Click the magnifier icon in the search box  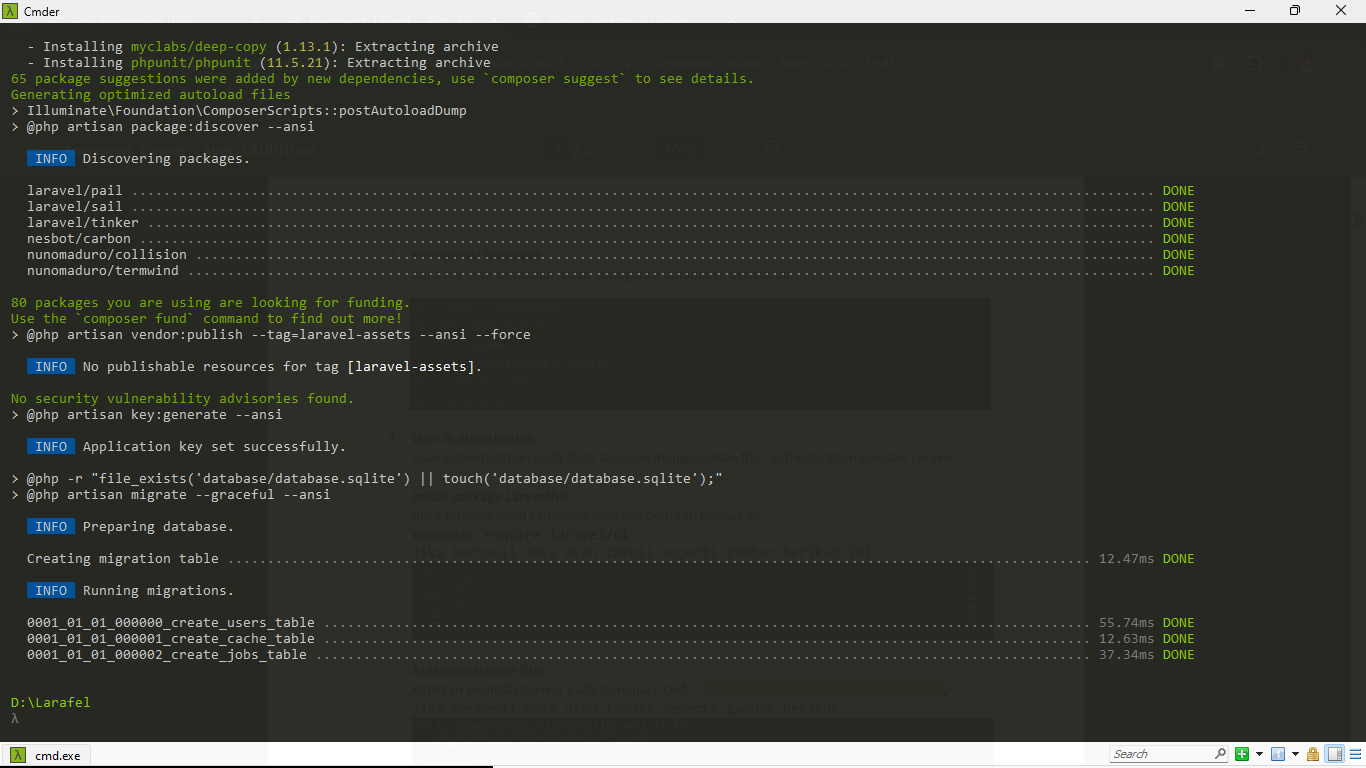1220,754
